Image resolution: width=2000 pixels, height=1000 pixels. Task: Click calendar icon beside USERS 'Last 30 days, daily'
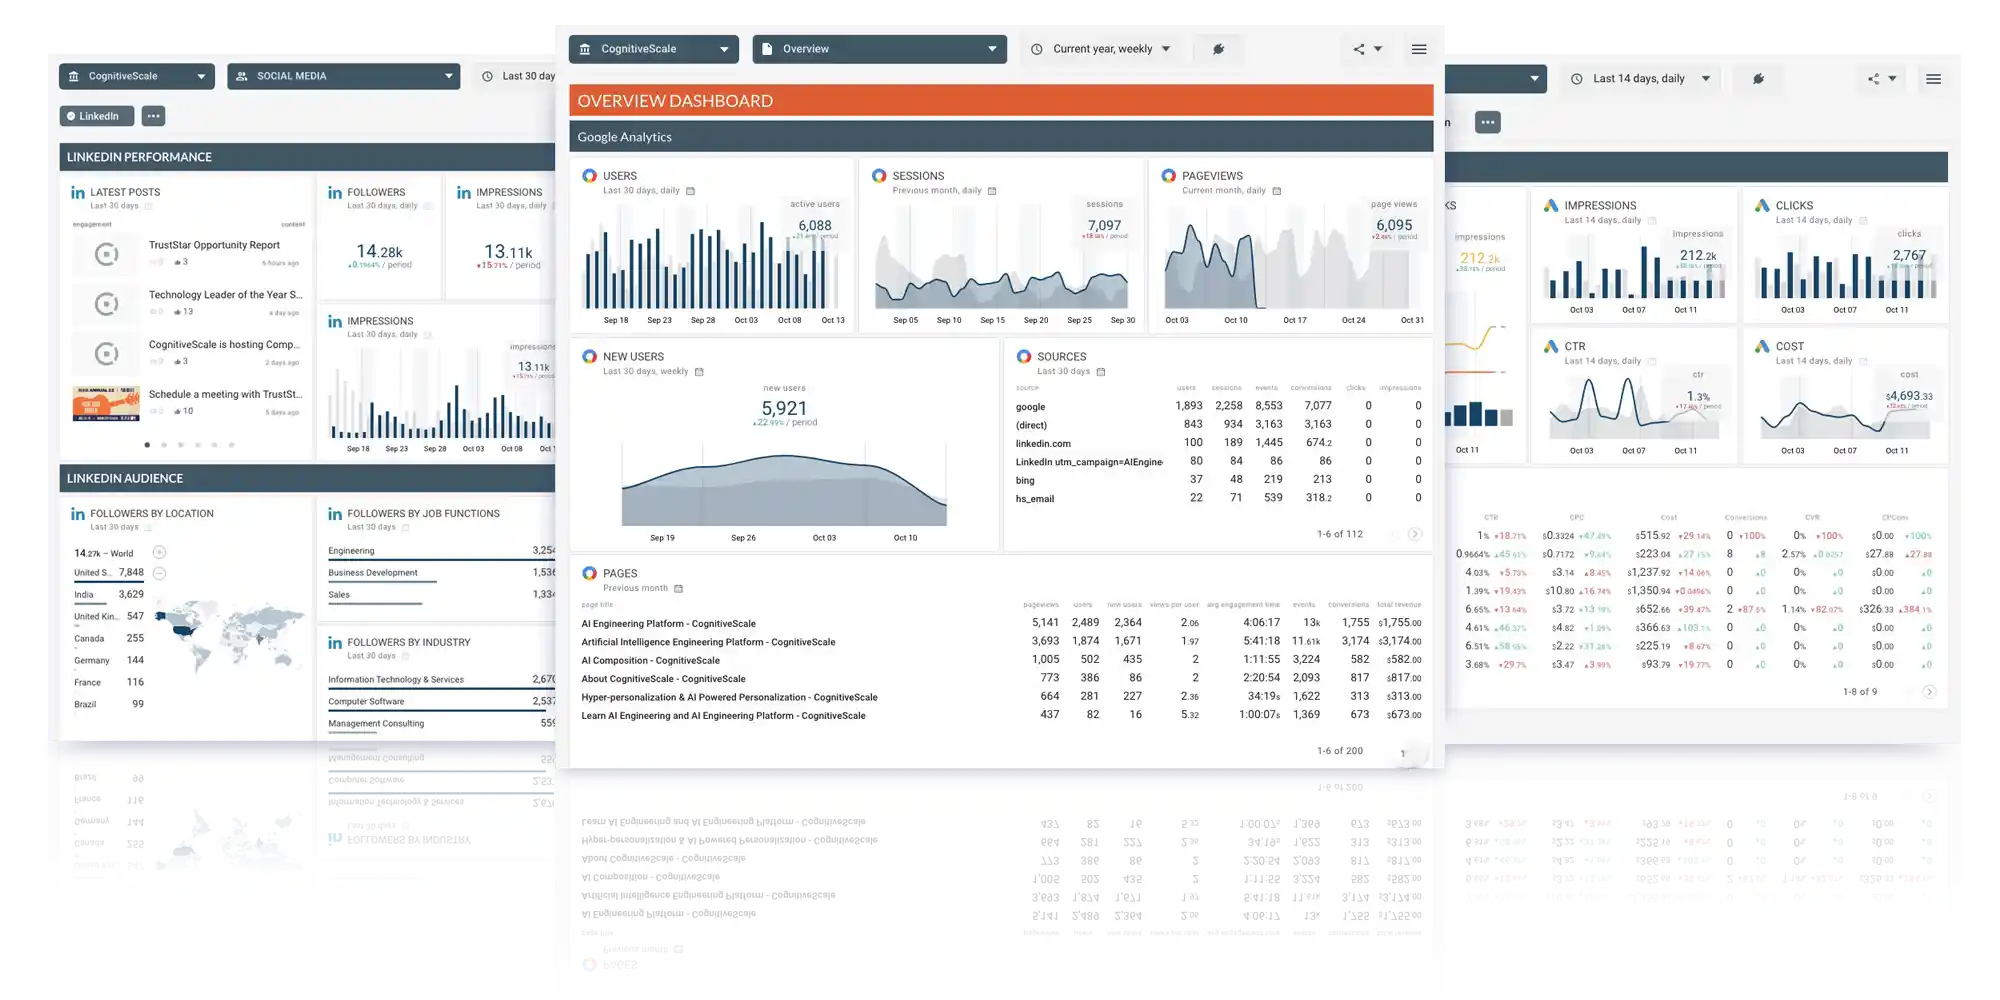(690, 191)
